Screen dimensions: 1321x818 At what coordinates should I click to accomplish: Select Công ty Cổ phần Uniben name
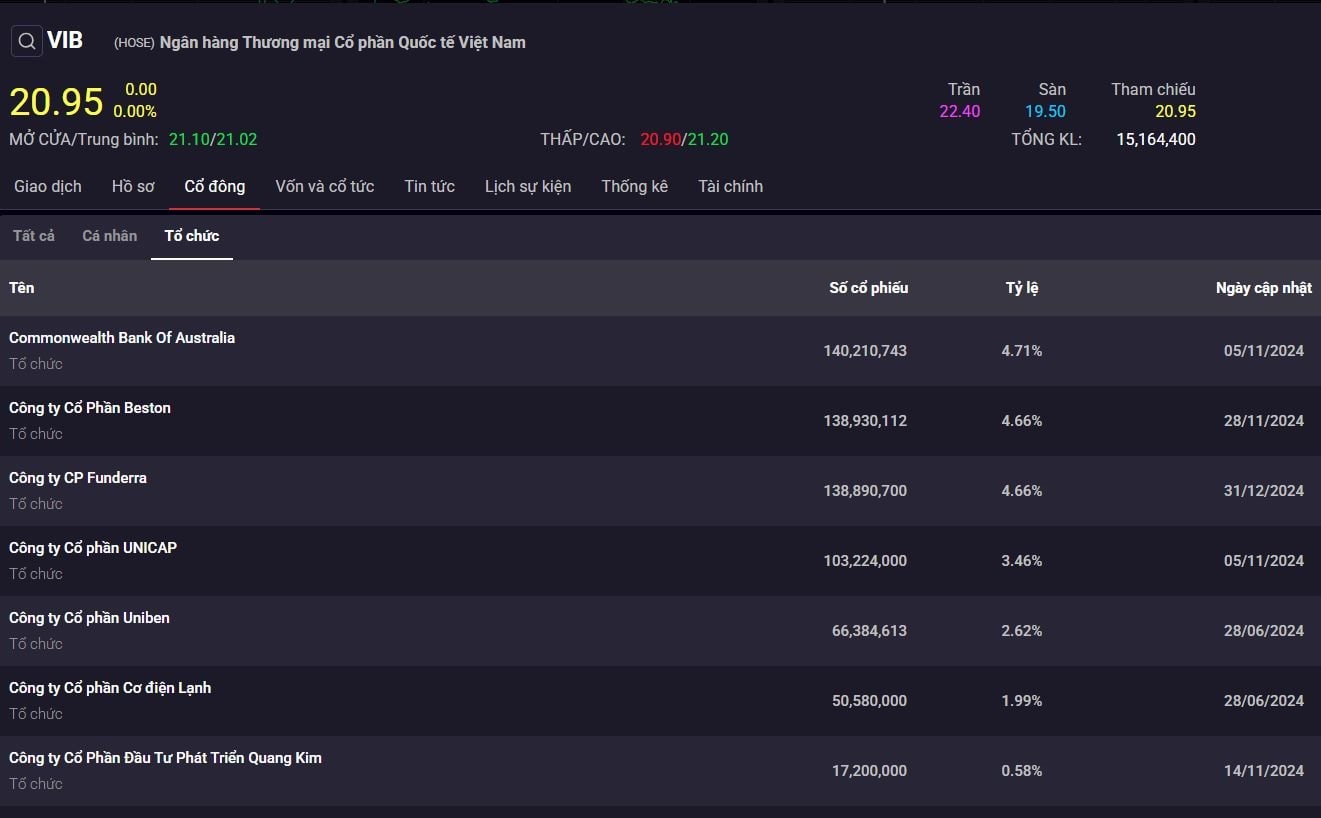click(x=90, y=618)
